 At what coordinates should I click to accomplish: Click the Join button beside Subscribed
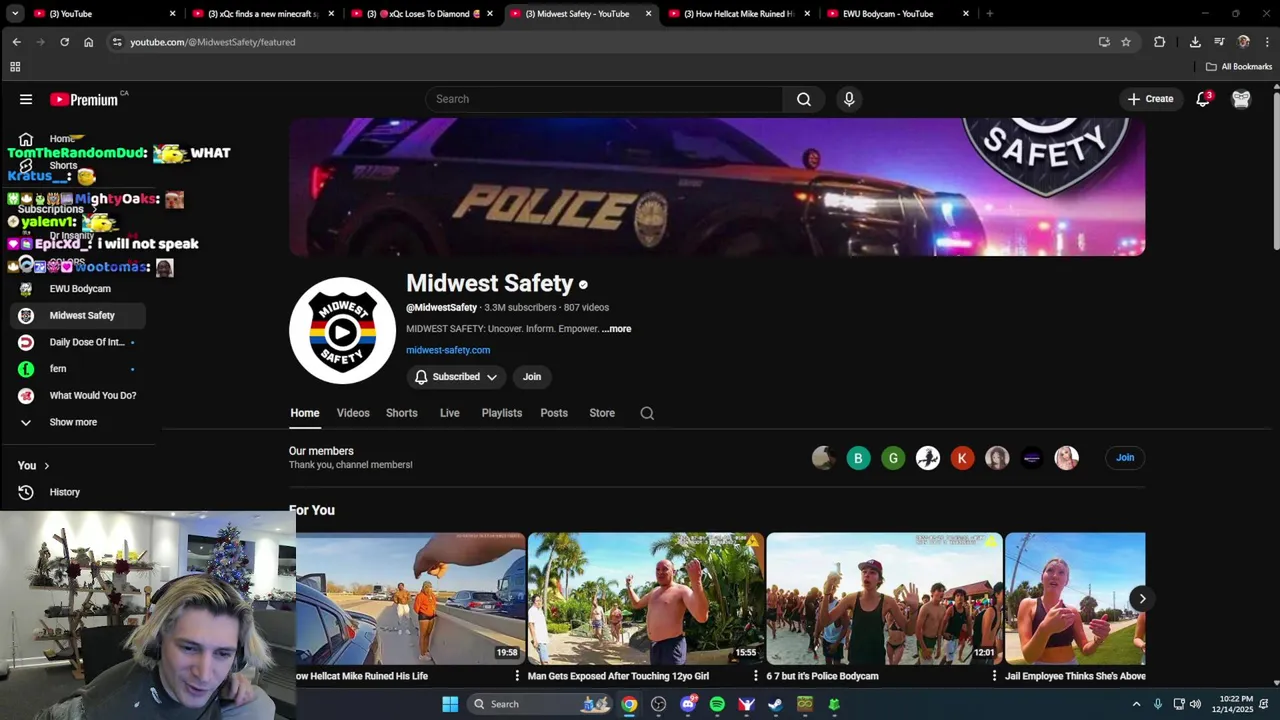pyautogui.click(x=532, y=377)
